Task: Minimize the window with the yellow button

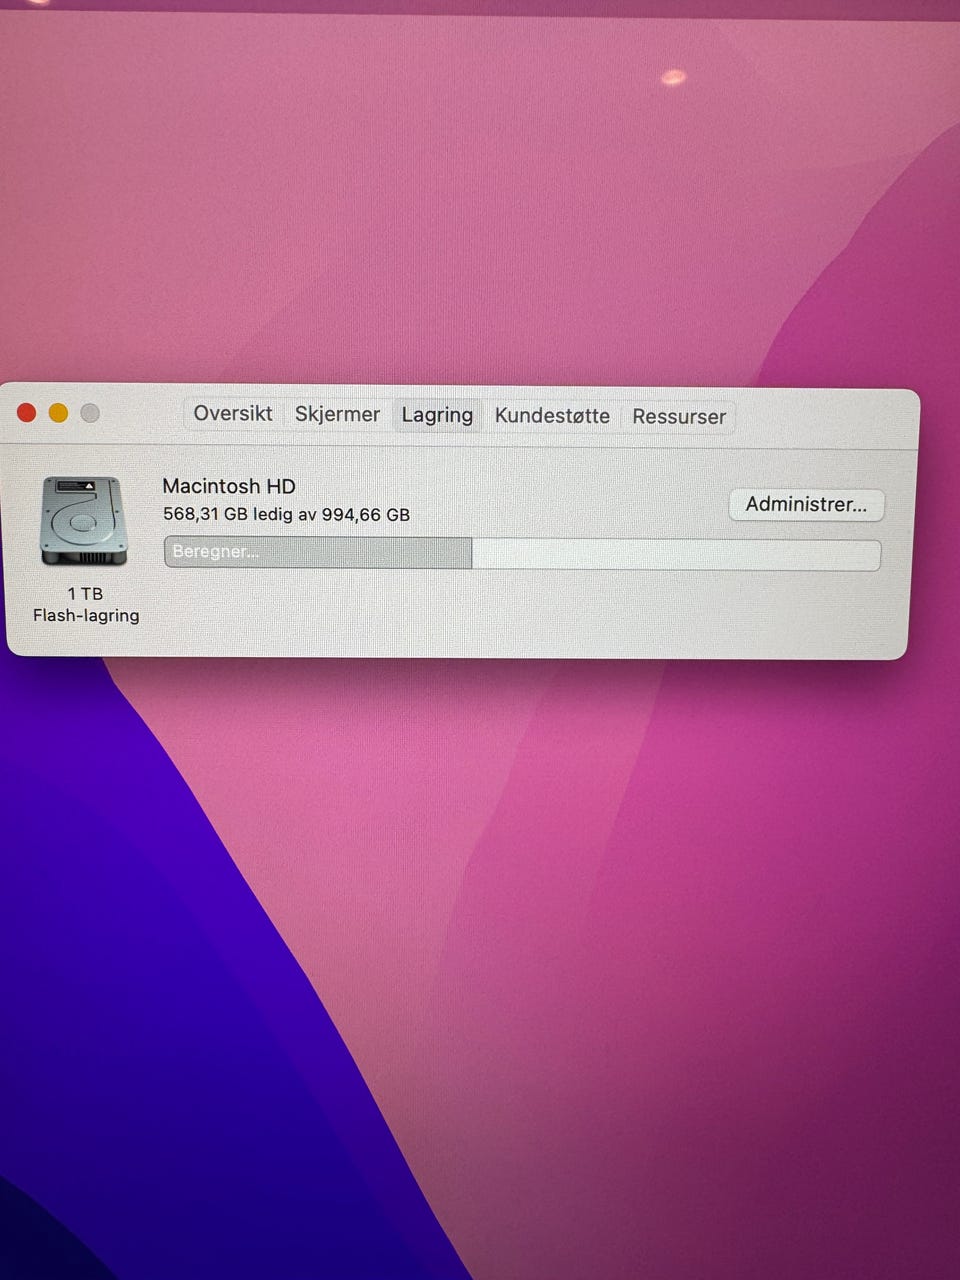Action: [58, 413]
